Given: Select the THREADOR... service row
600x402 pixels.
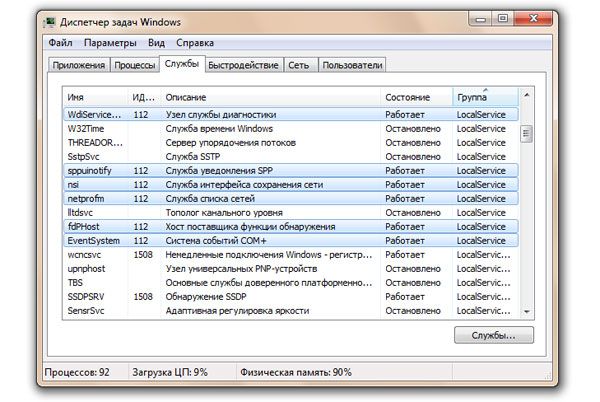Looking at the screenshot, I should 291,143.
